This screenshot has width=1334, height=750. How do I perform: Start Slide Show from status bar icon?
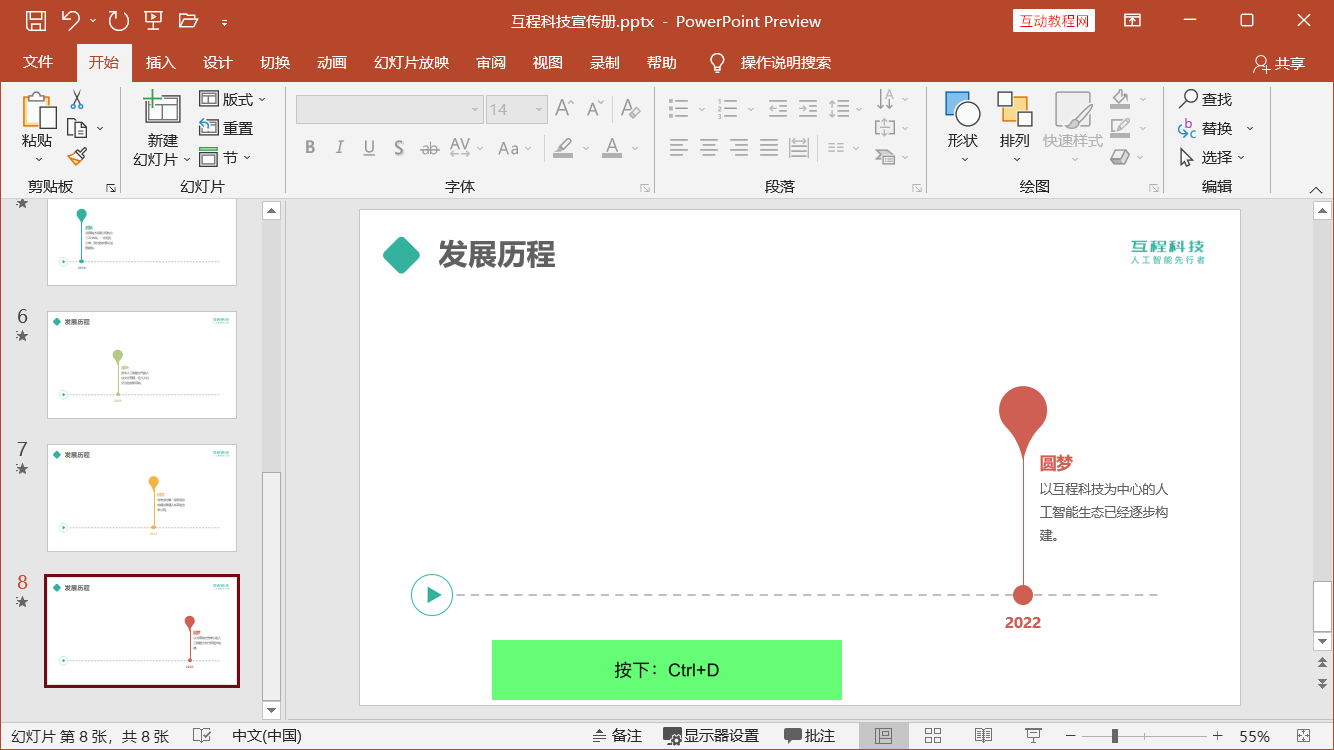1034,736
